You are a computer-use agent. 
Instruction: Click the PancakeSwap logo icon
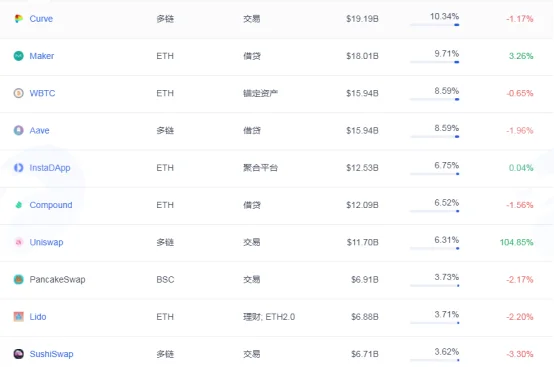pyautogui.click(x=18, y=279)
